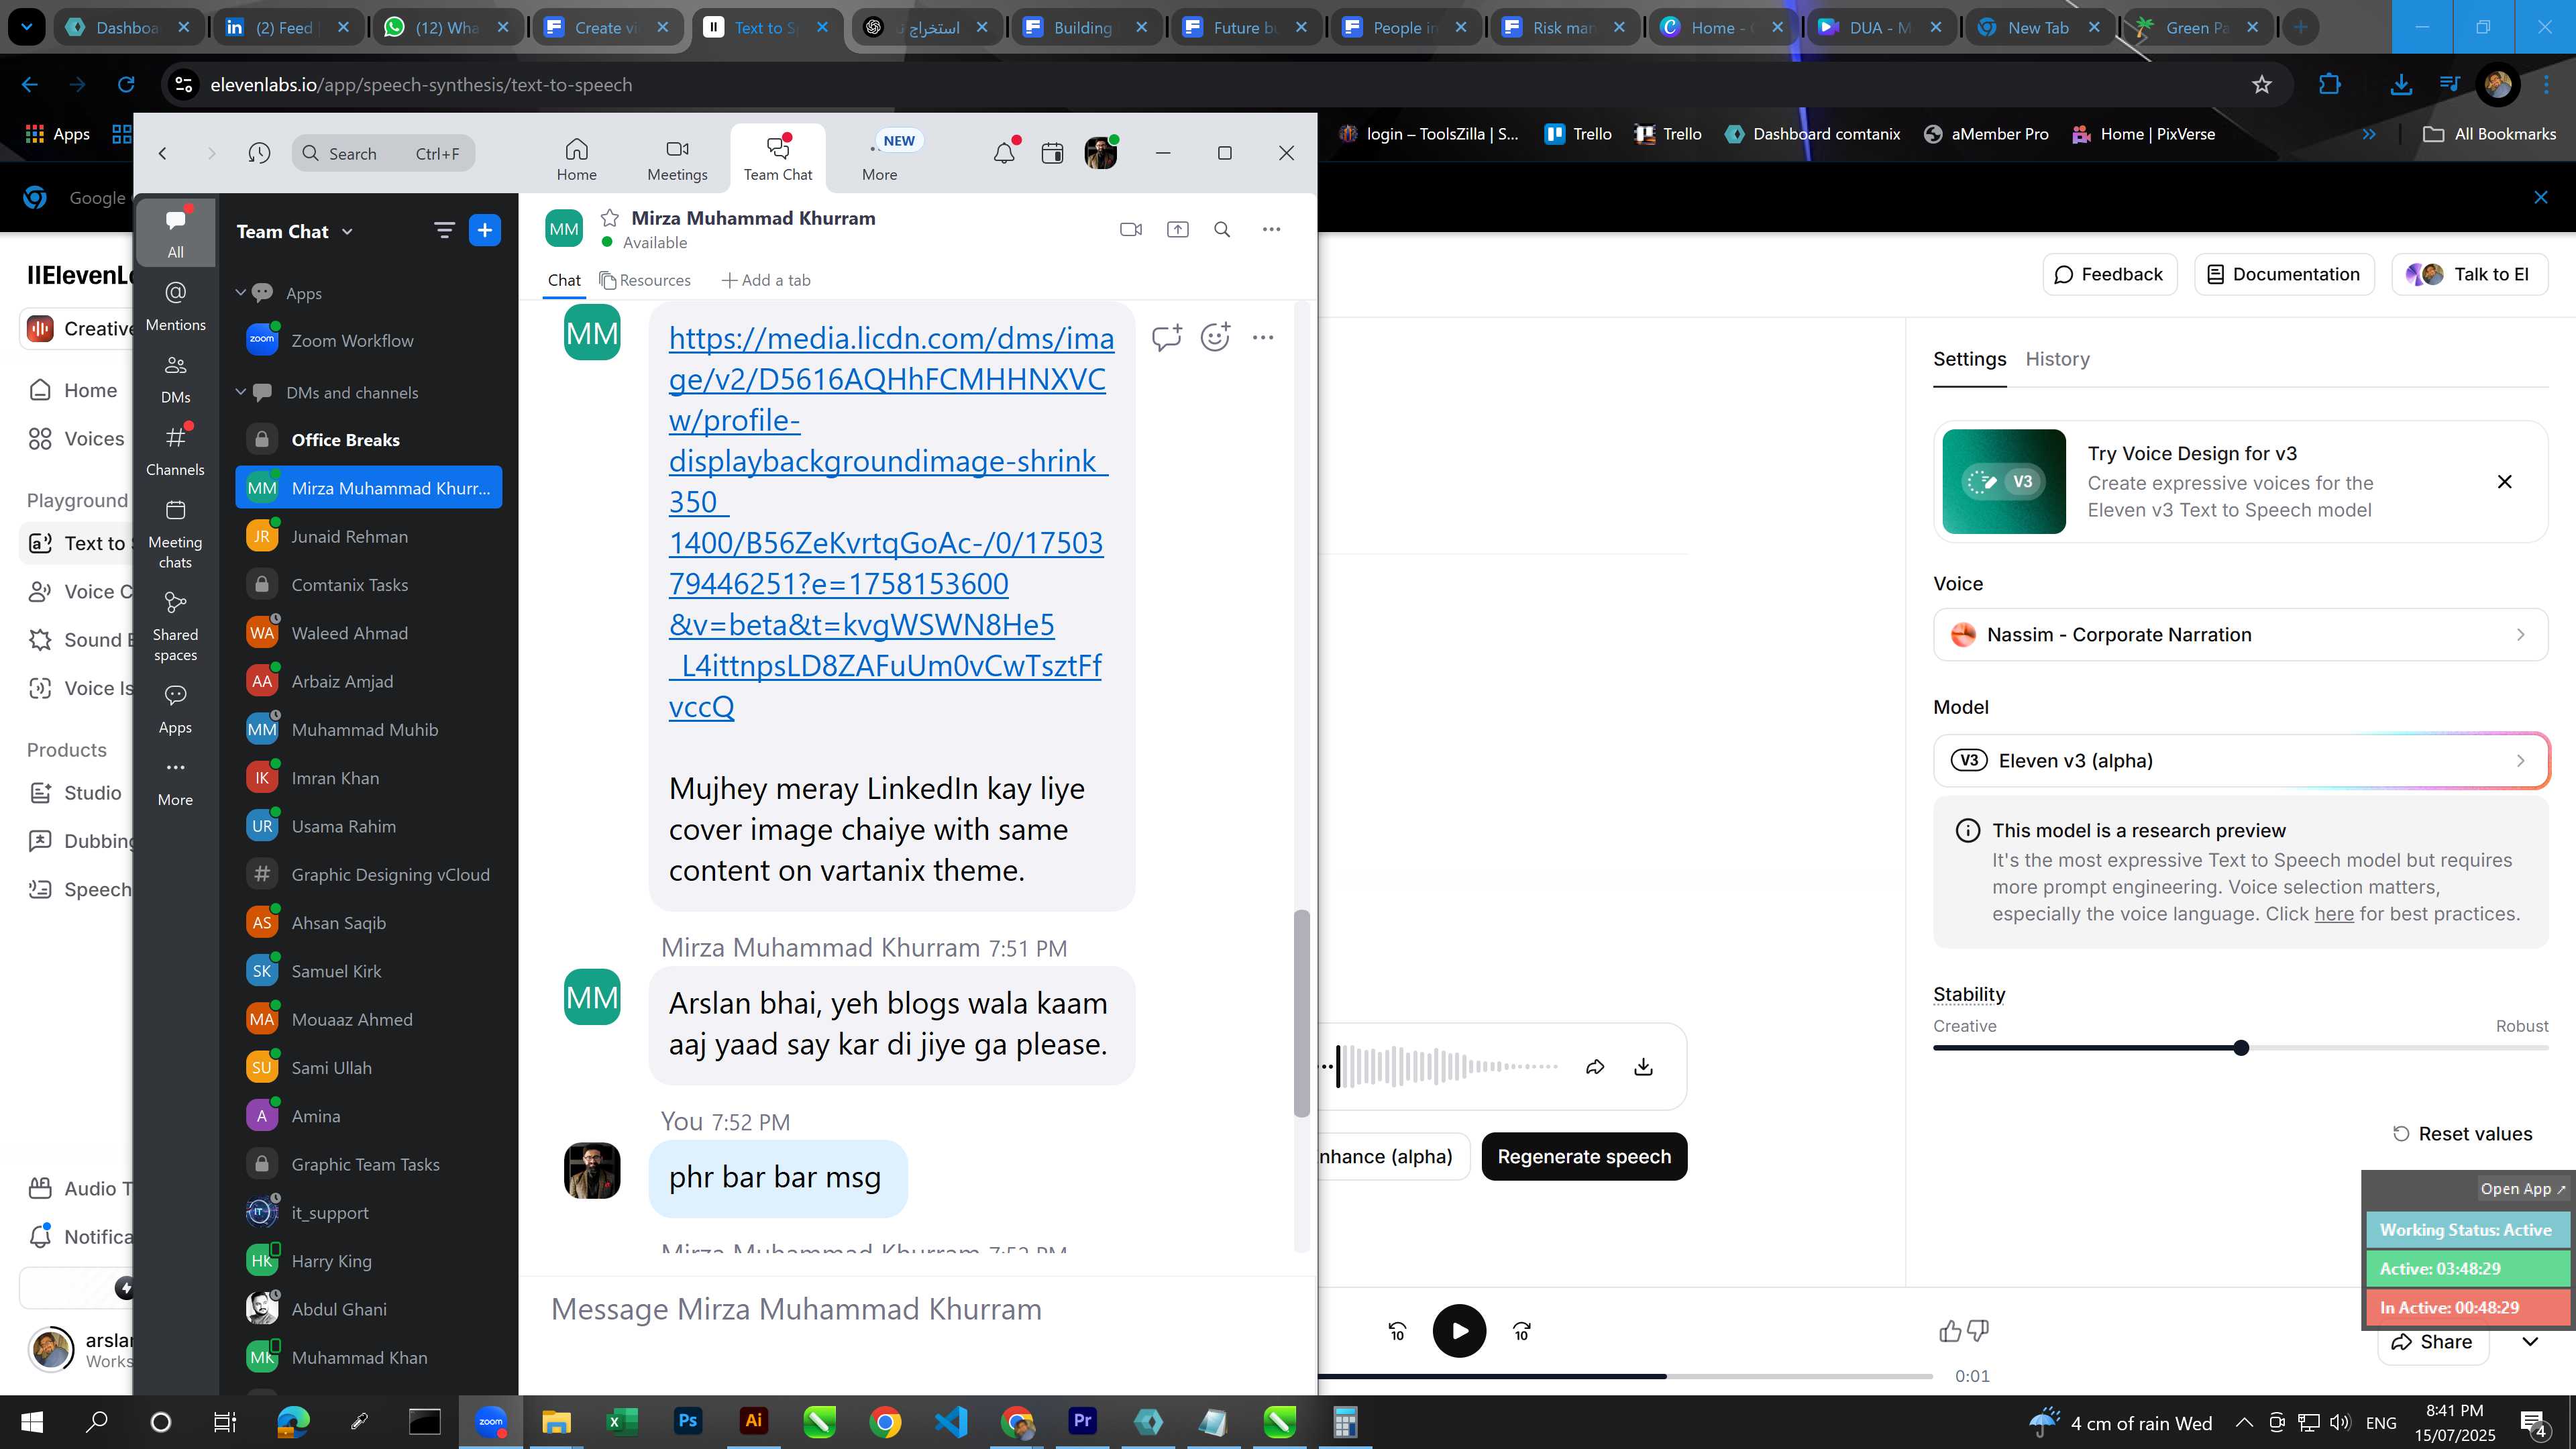Viewport: 2576px width, 1449px height.
Task: Start a video call with Mirza Muhammad Khurram
Action: (1130, 229)
